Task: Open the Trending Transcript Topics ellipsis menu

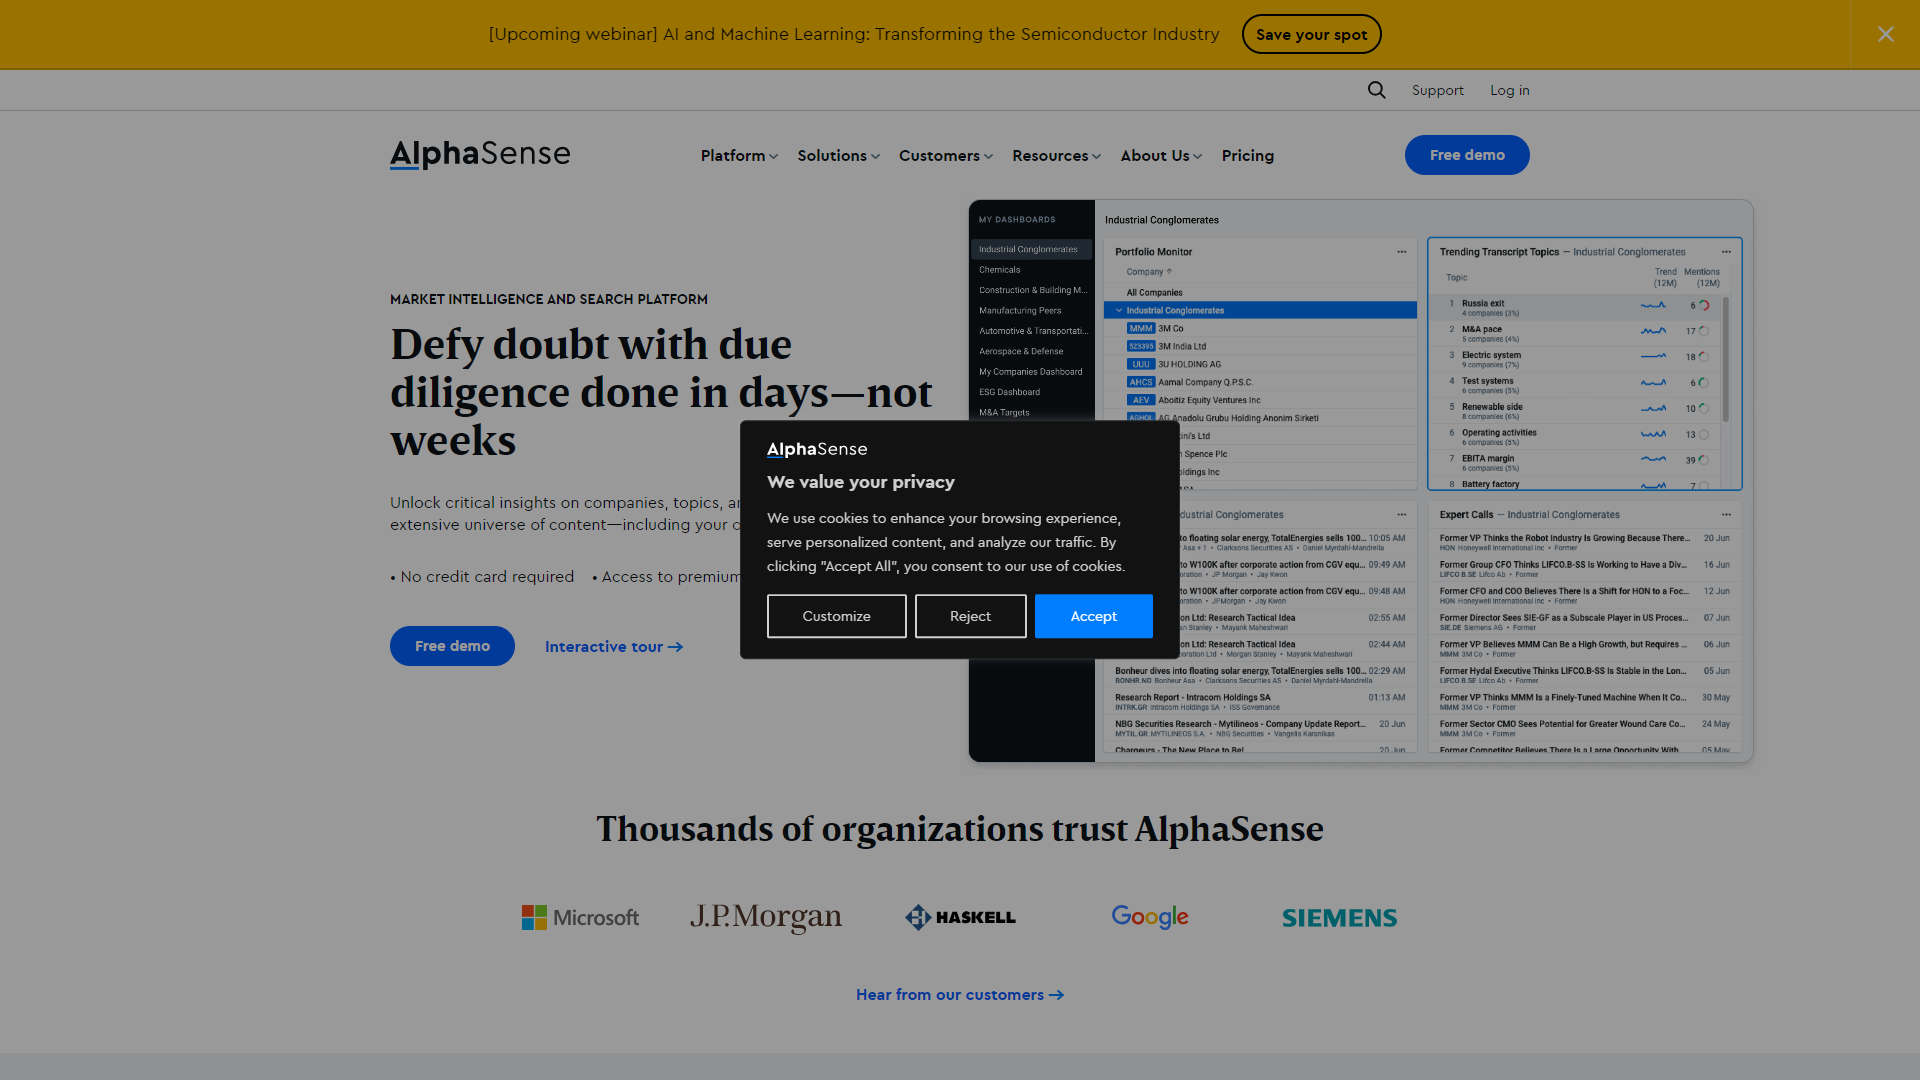Action: pyautogui.click(x=1726, y=252)
